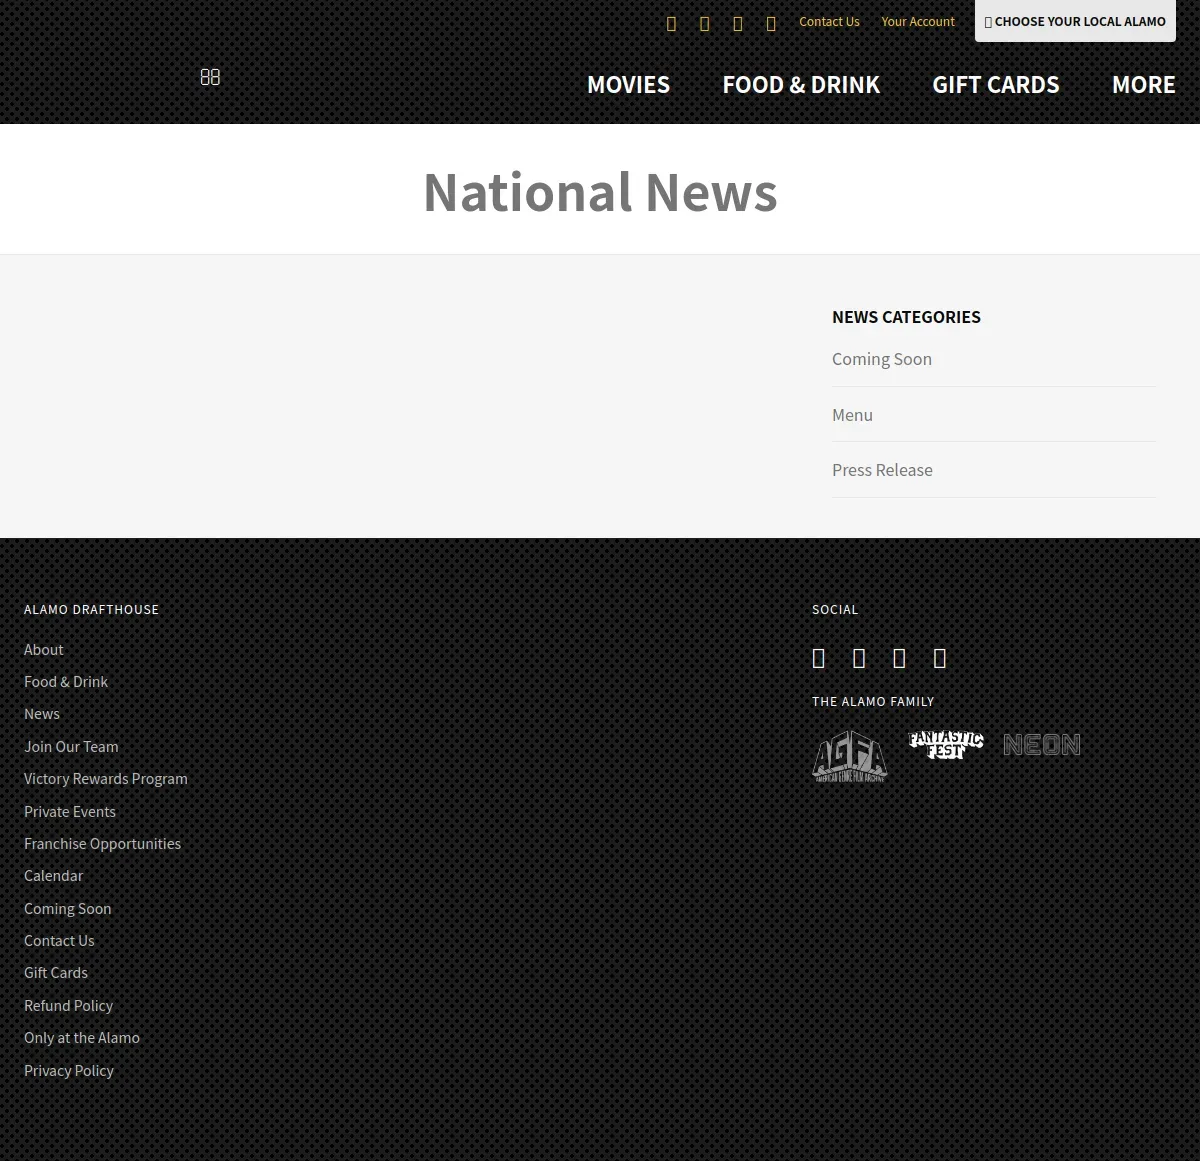Open Coming Soon in the footer
The image size is (1200, 1161).
pyautogui.click(x=67, y=909)
